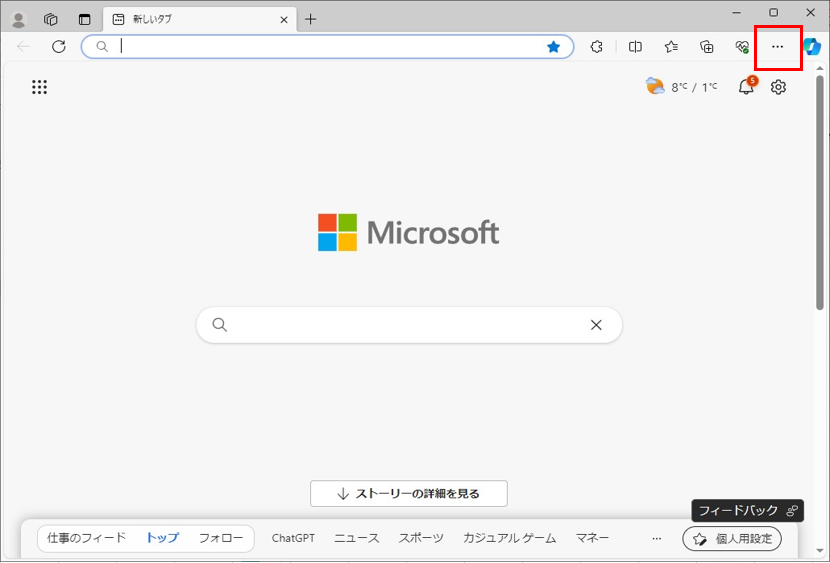Open the notifications bell

(747, 86)
